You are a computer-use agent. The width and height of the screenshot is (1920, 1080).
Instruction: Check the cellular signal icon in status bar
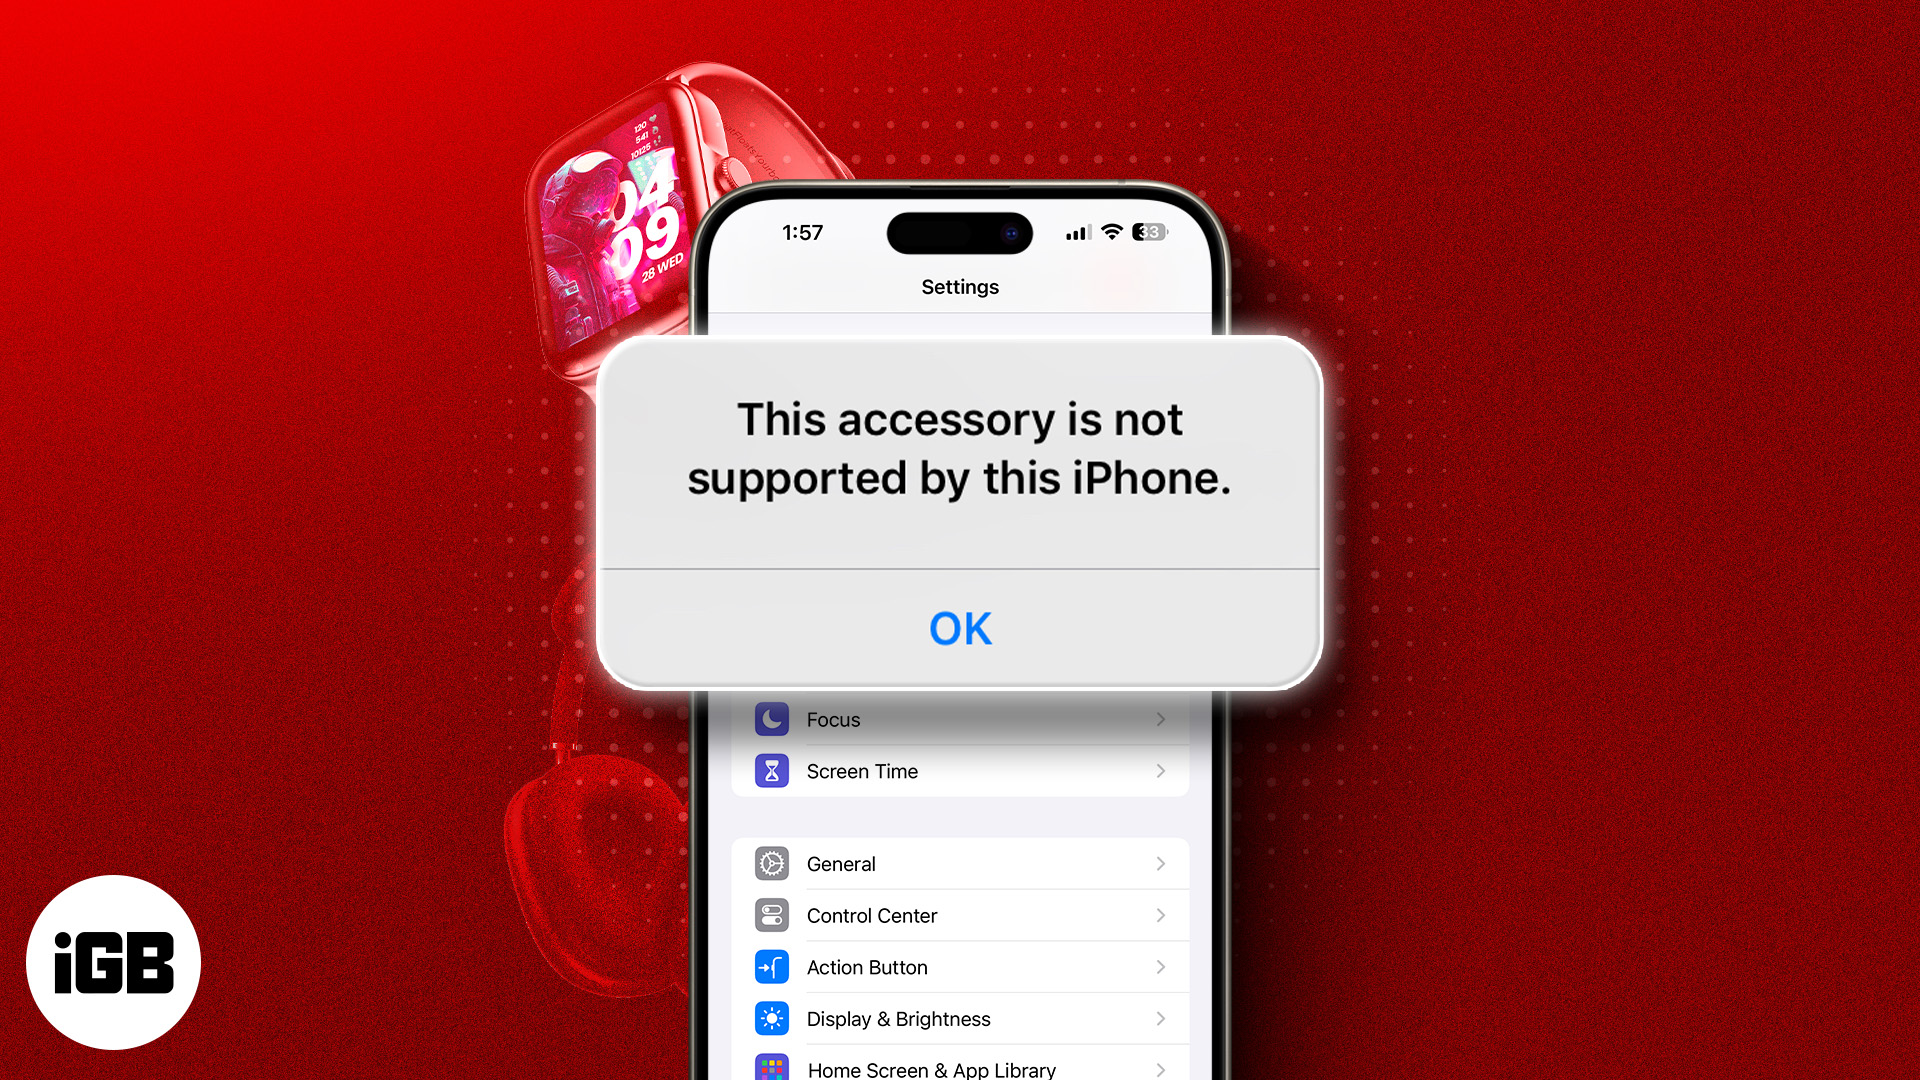pyautogui.click(x=1064, y=232)
